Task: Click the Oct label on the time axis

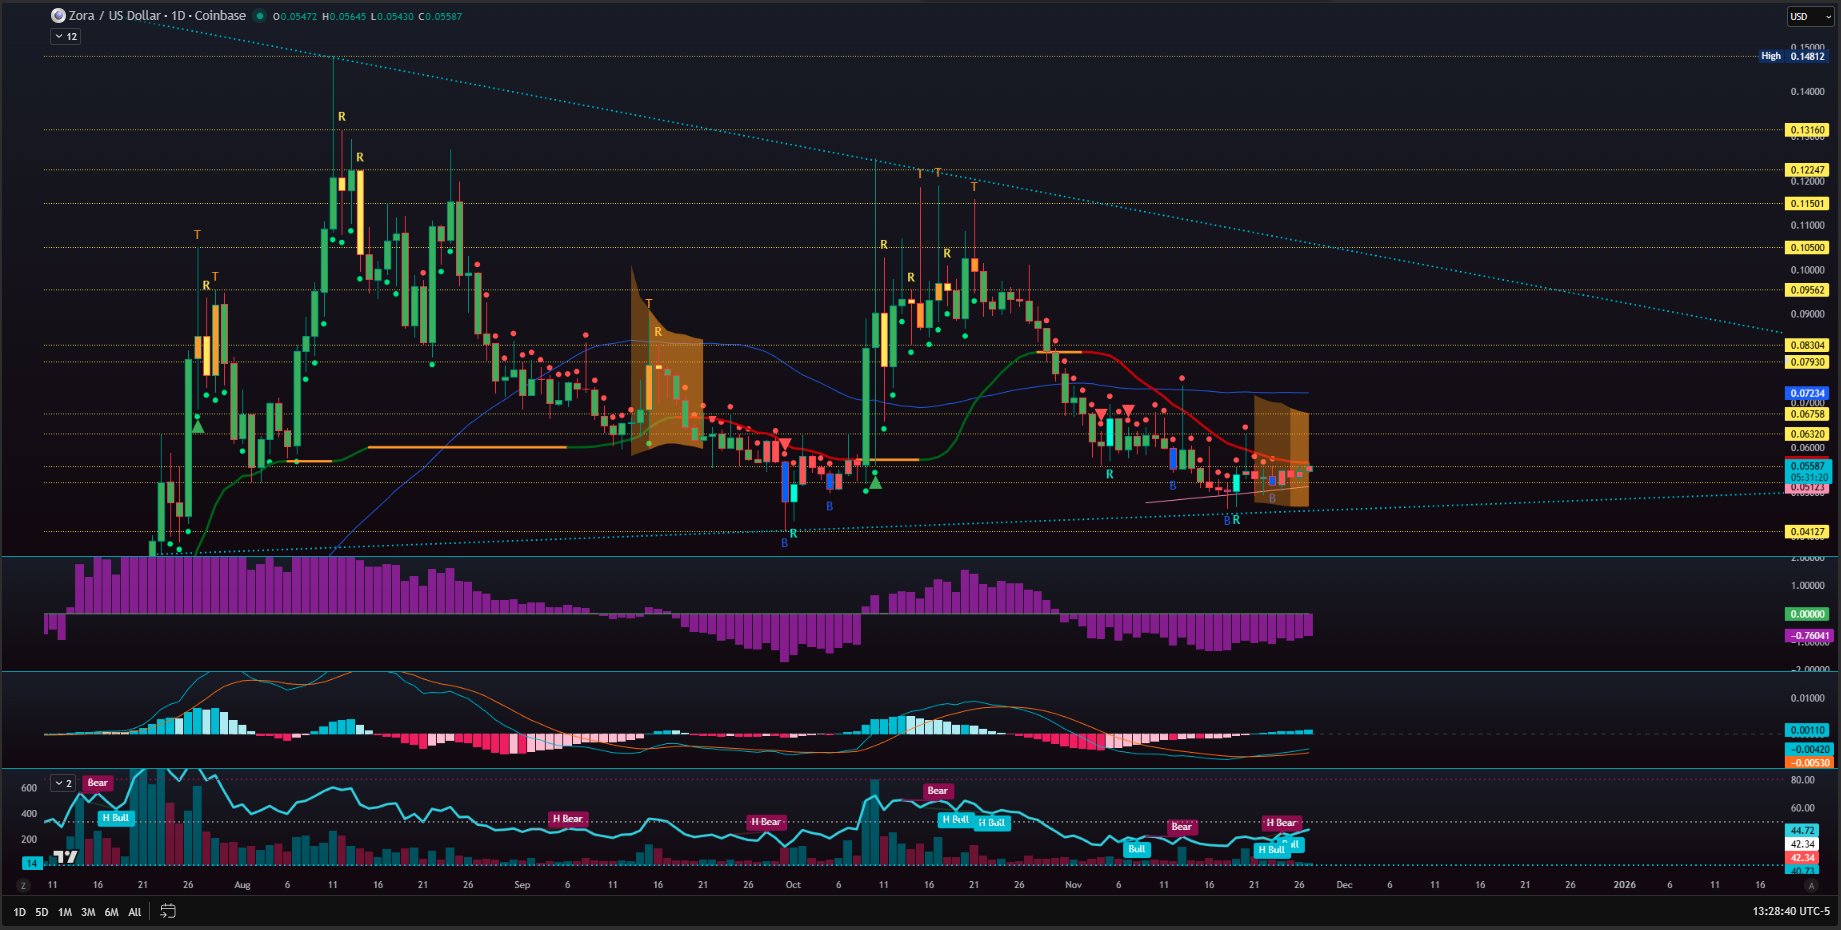Action: click(x=793, y=885)
